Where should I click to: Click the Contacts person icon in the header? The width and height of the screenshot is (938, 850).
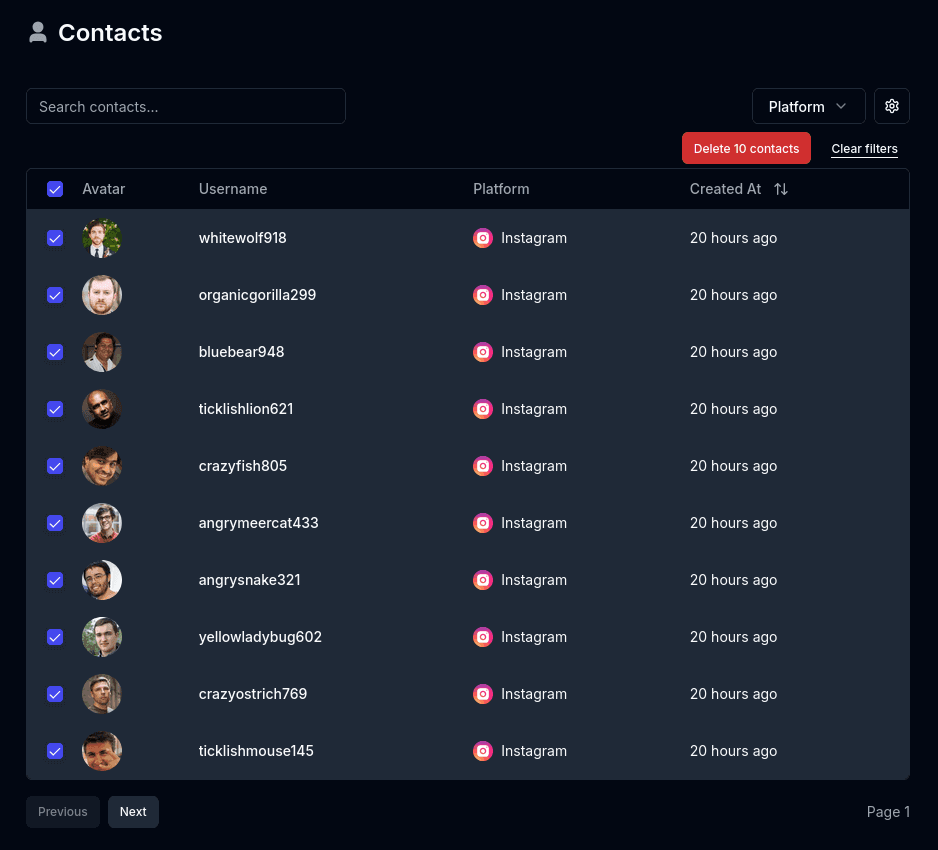pyautogui.click(x=37, y=31)
